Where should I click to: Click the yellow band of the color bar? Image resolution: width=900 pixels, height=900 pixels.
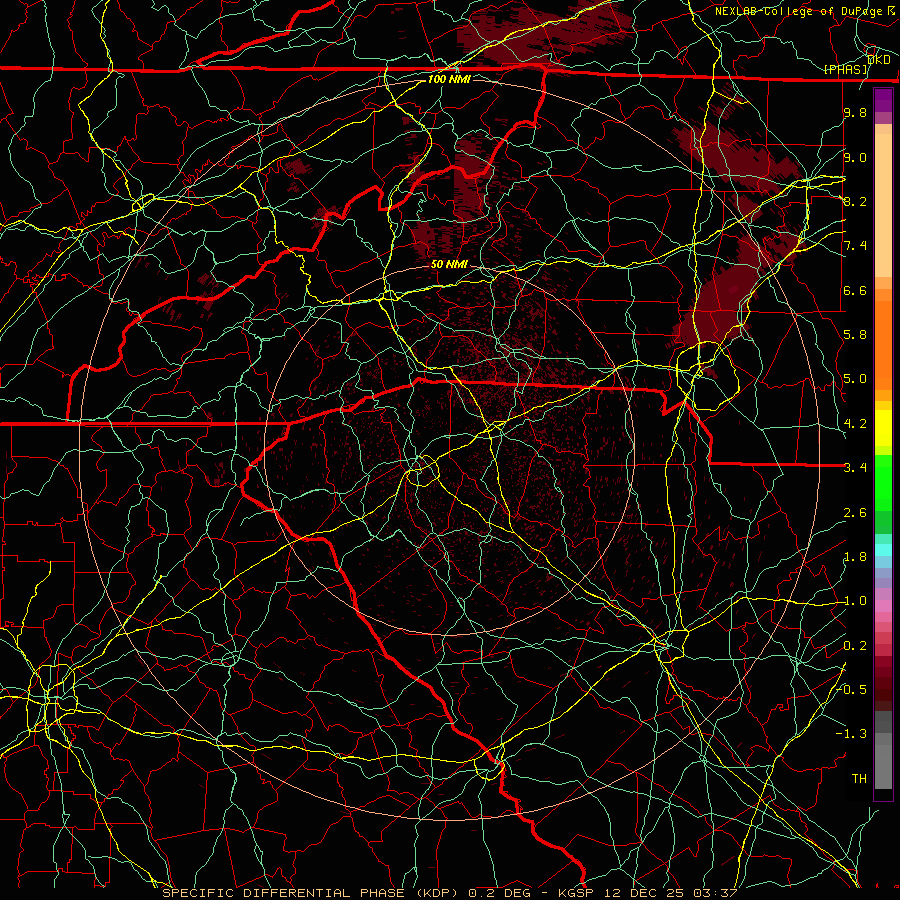pos(883,428)
